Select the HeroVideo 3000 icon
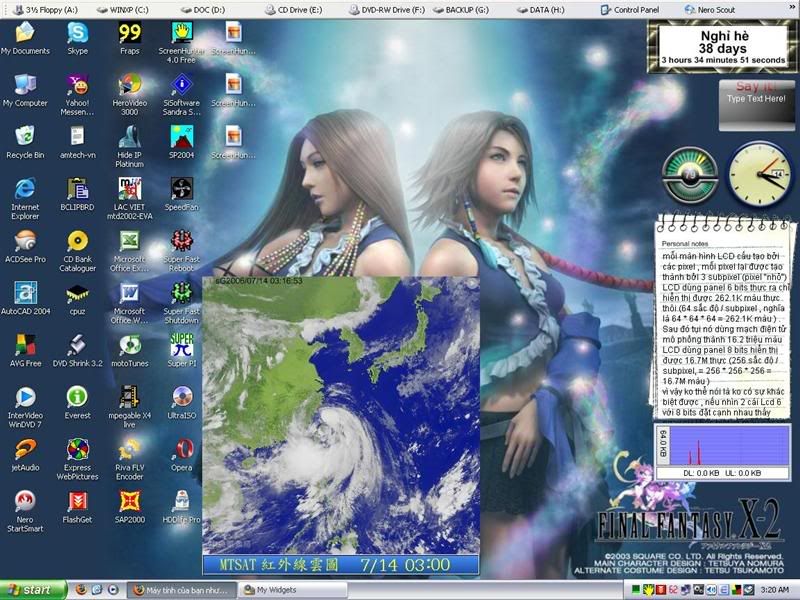This screenshot has width=800, height=600. pyautogui.click(x=130, y=95)
